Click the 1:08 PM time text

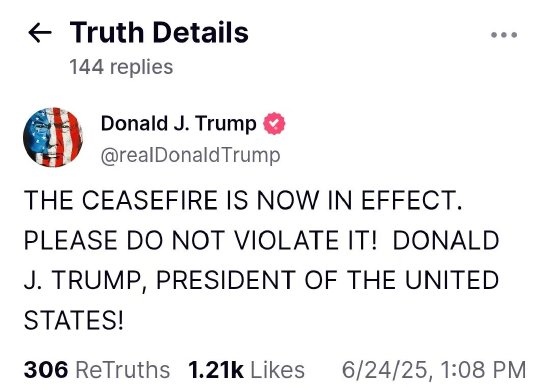[x=483, y=370]
